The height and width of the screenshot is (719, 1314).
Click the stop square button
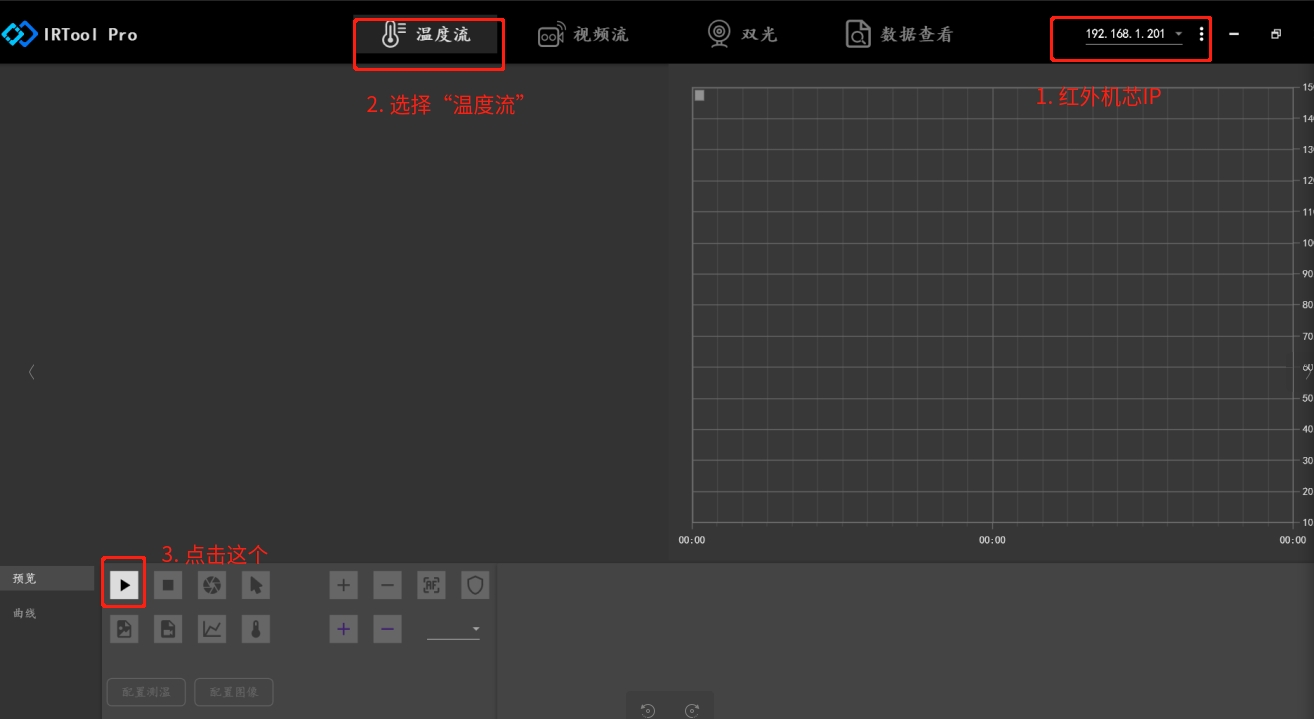168,585
